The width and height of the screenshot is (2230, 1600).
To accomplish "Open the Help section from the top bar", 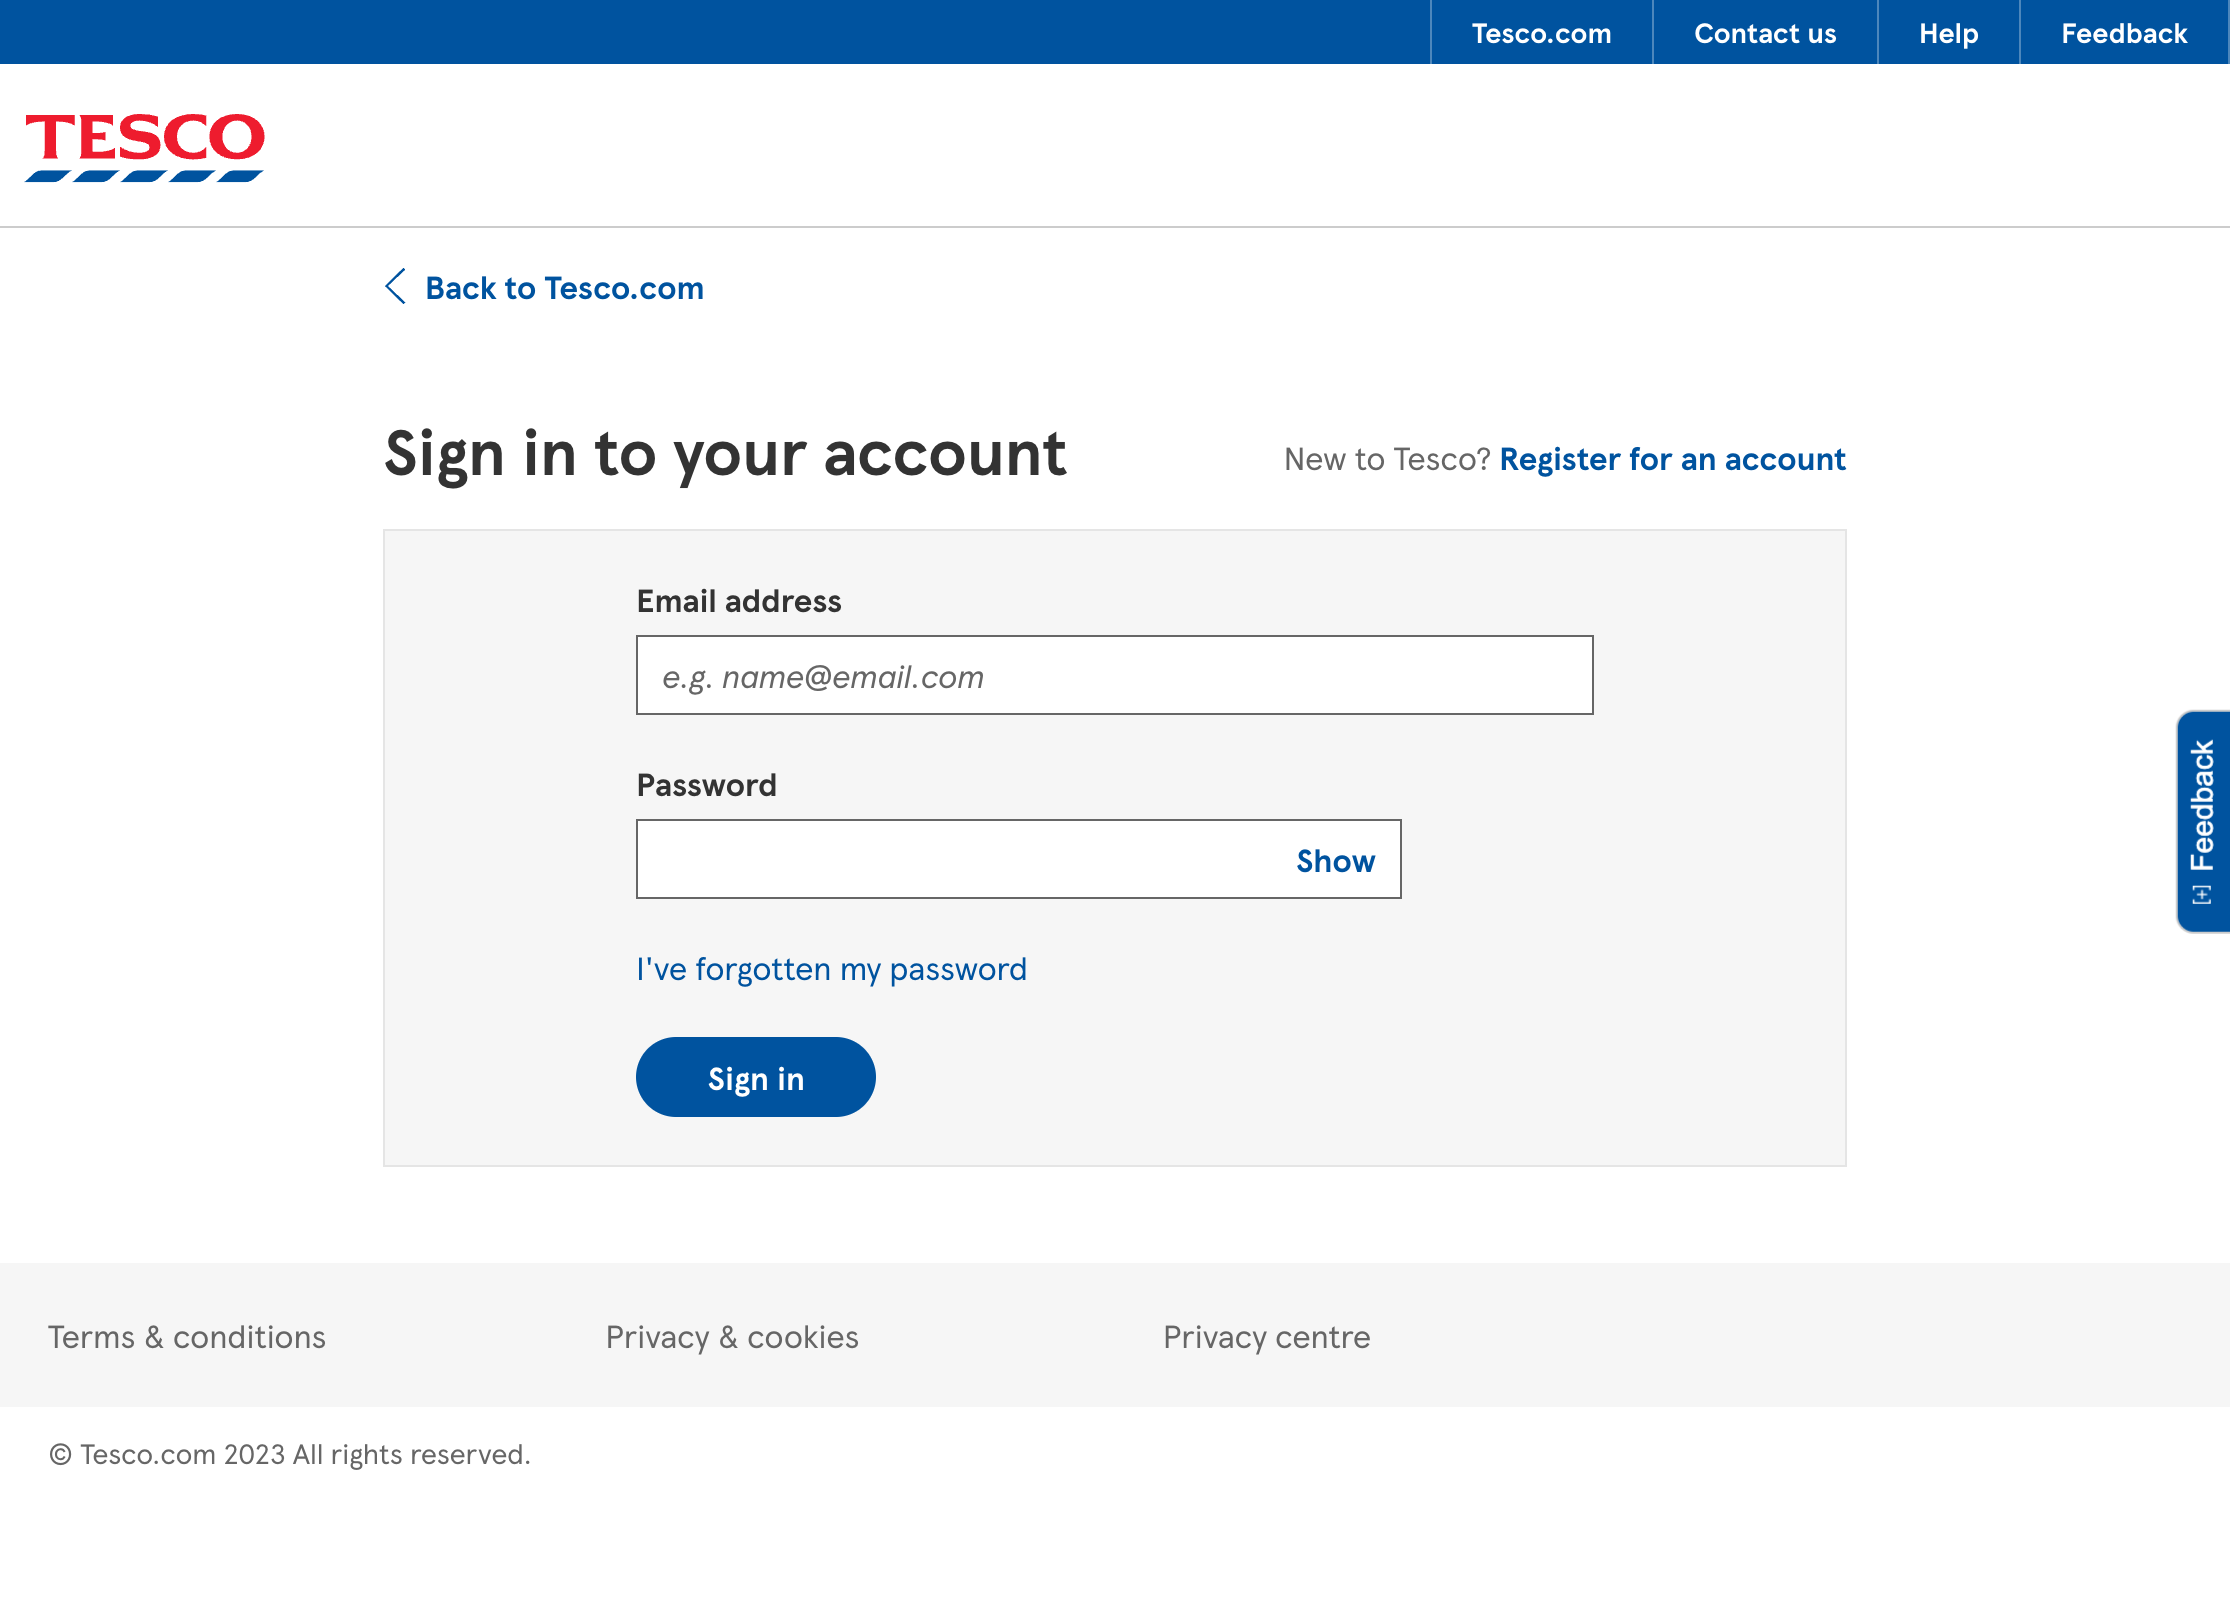I will (1947, 32).
